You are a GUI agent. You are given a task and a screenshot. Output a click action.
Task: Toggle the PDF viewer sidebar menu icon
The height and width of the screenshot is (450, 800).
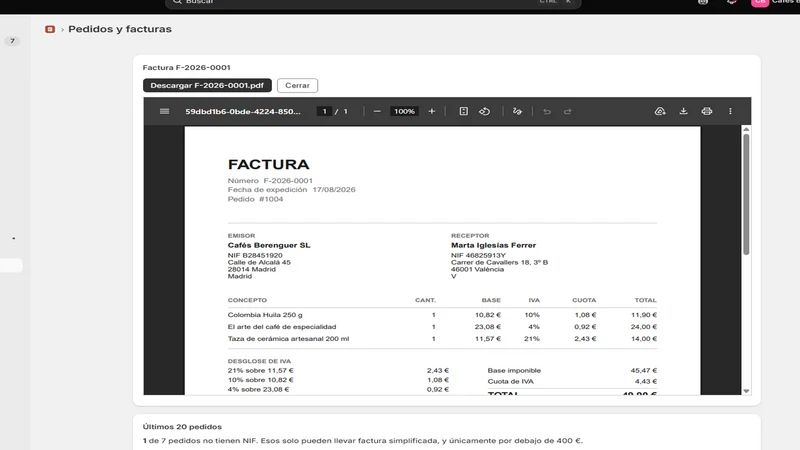coord(164,111)
